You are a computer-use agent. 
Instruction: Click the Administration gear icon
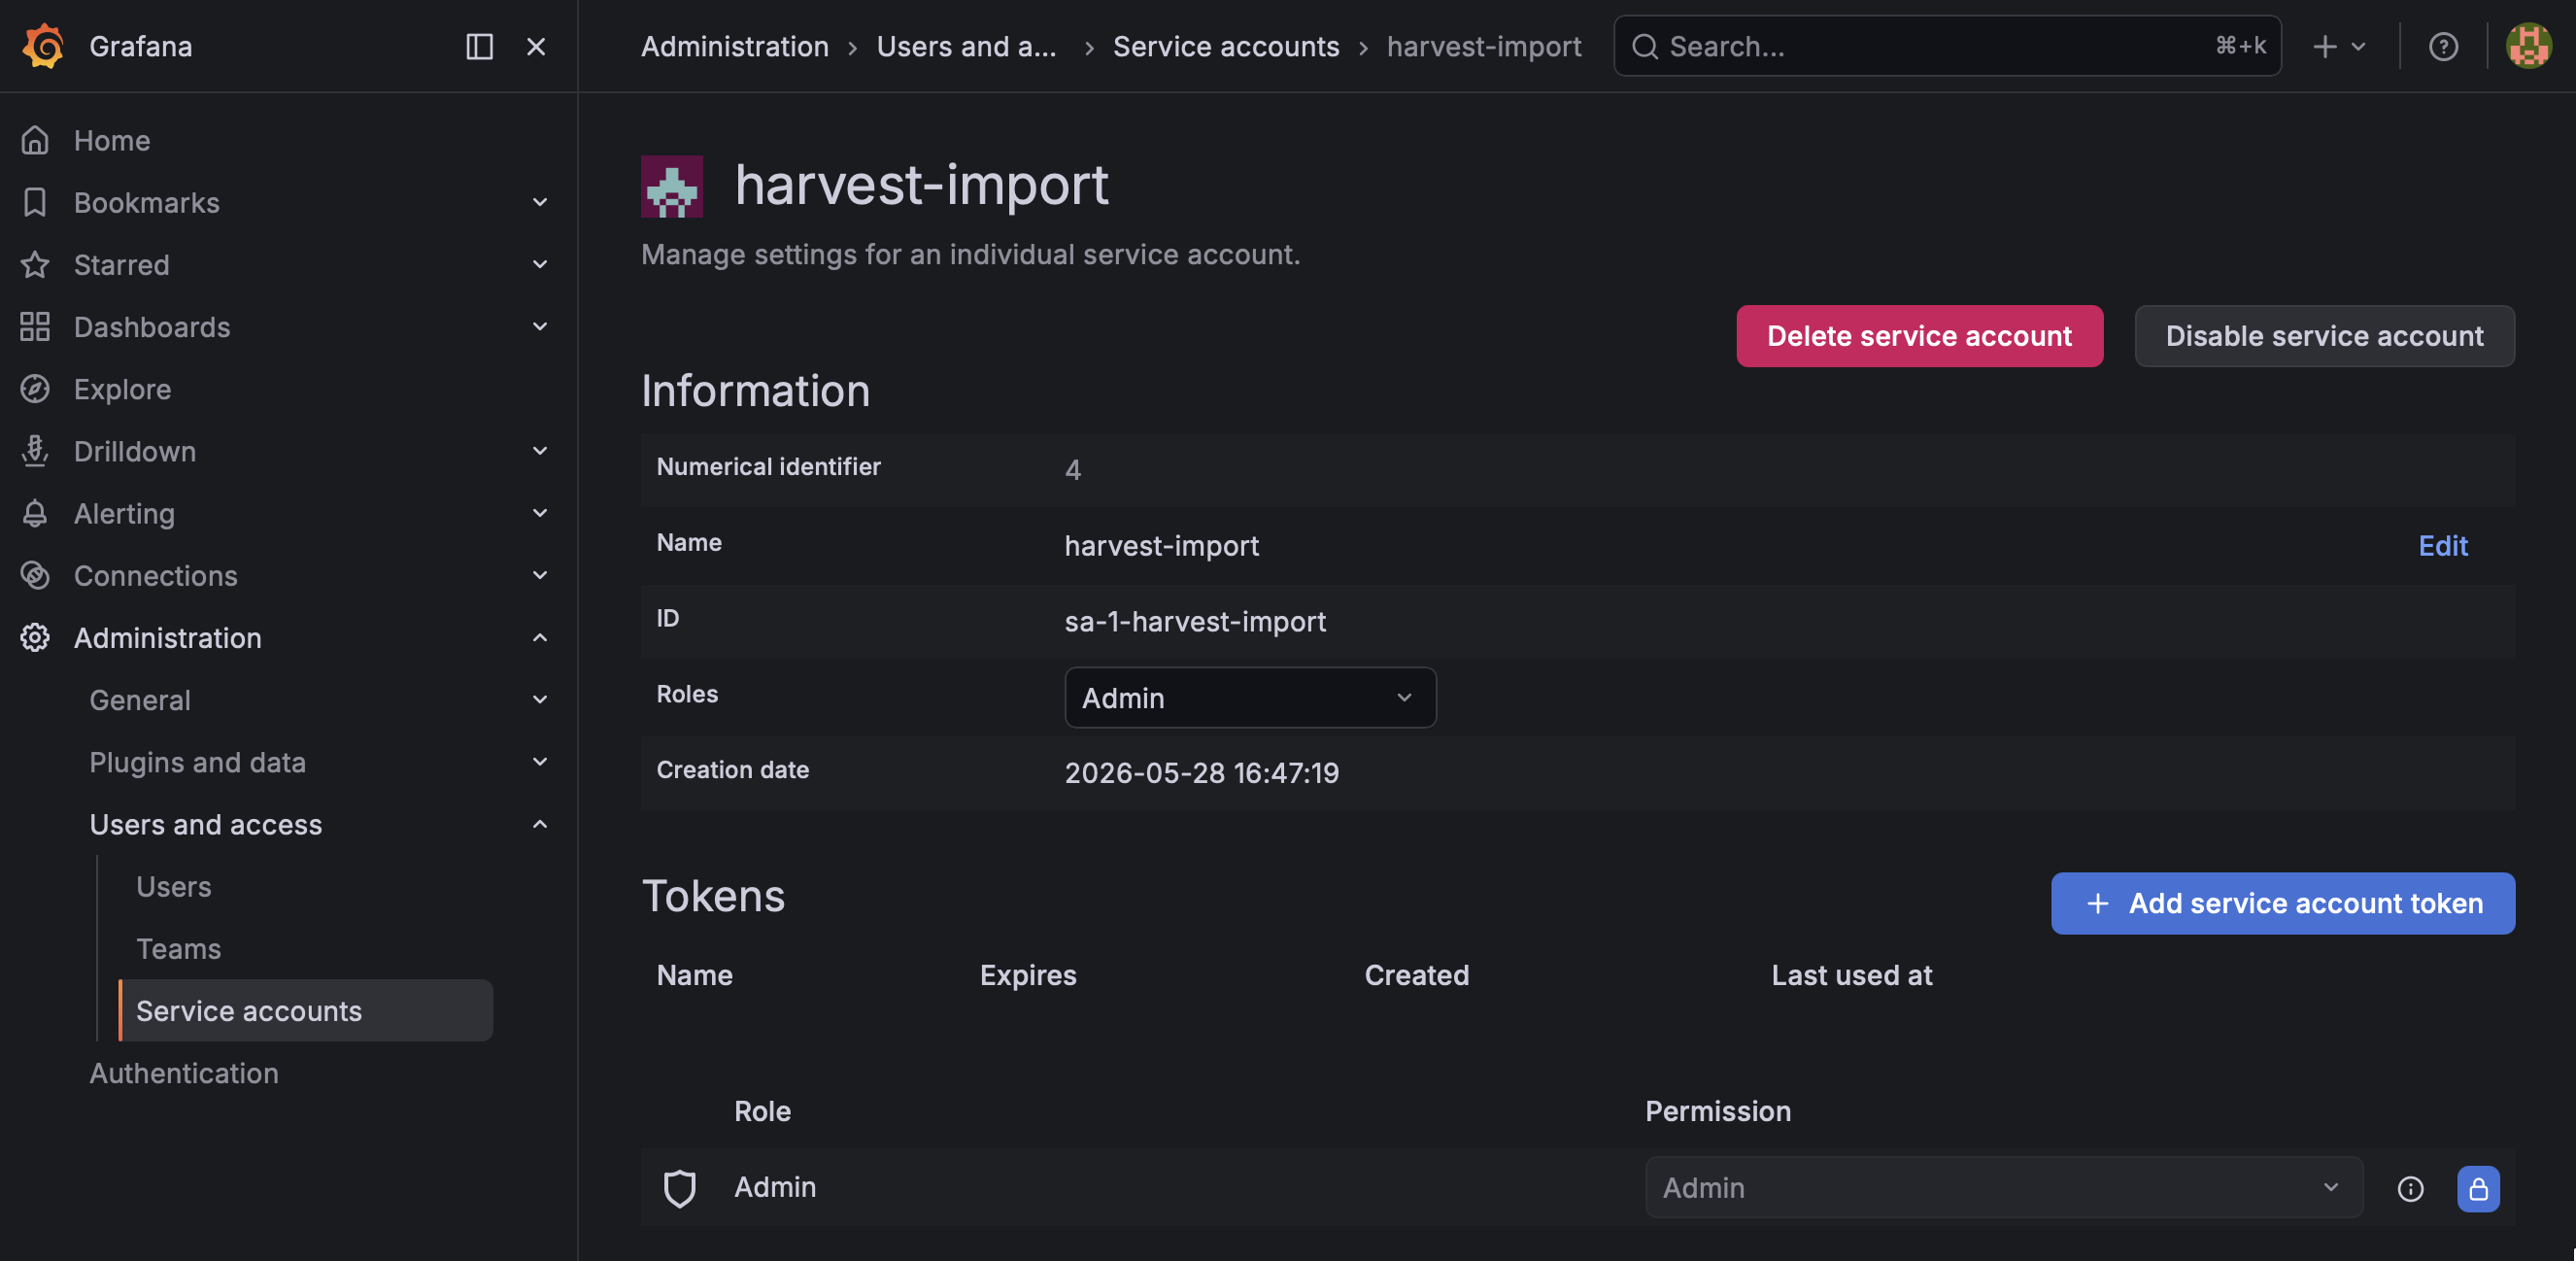pos(35,637)
